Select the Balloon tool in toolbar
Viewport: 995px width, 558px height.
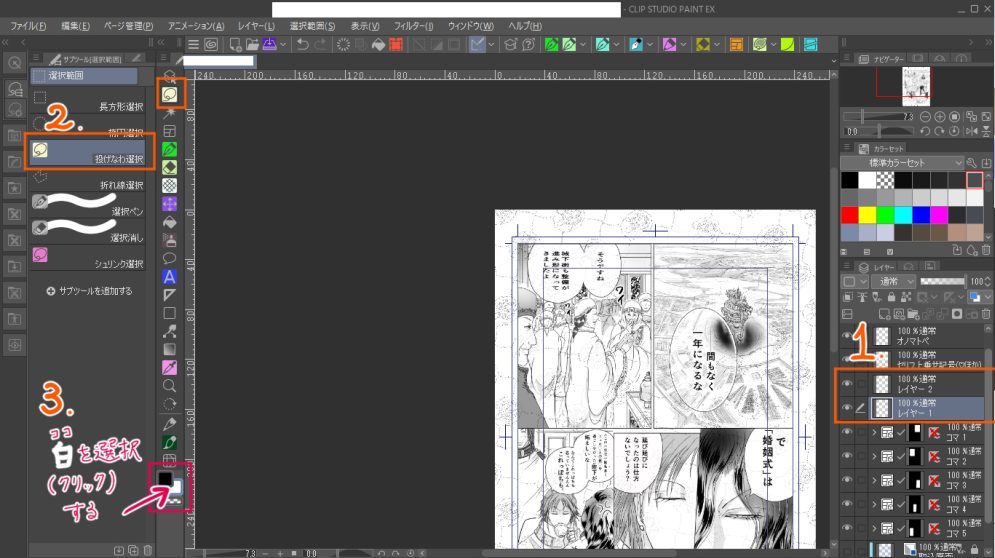coord(170,258)
